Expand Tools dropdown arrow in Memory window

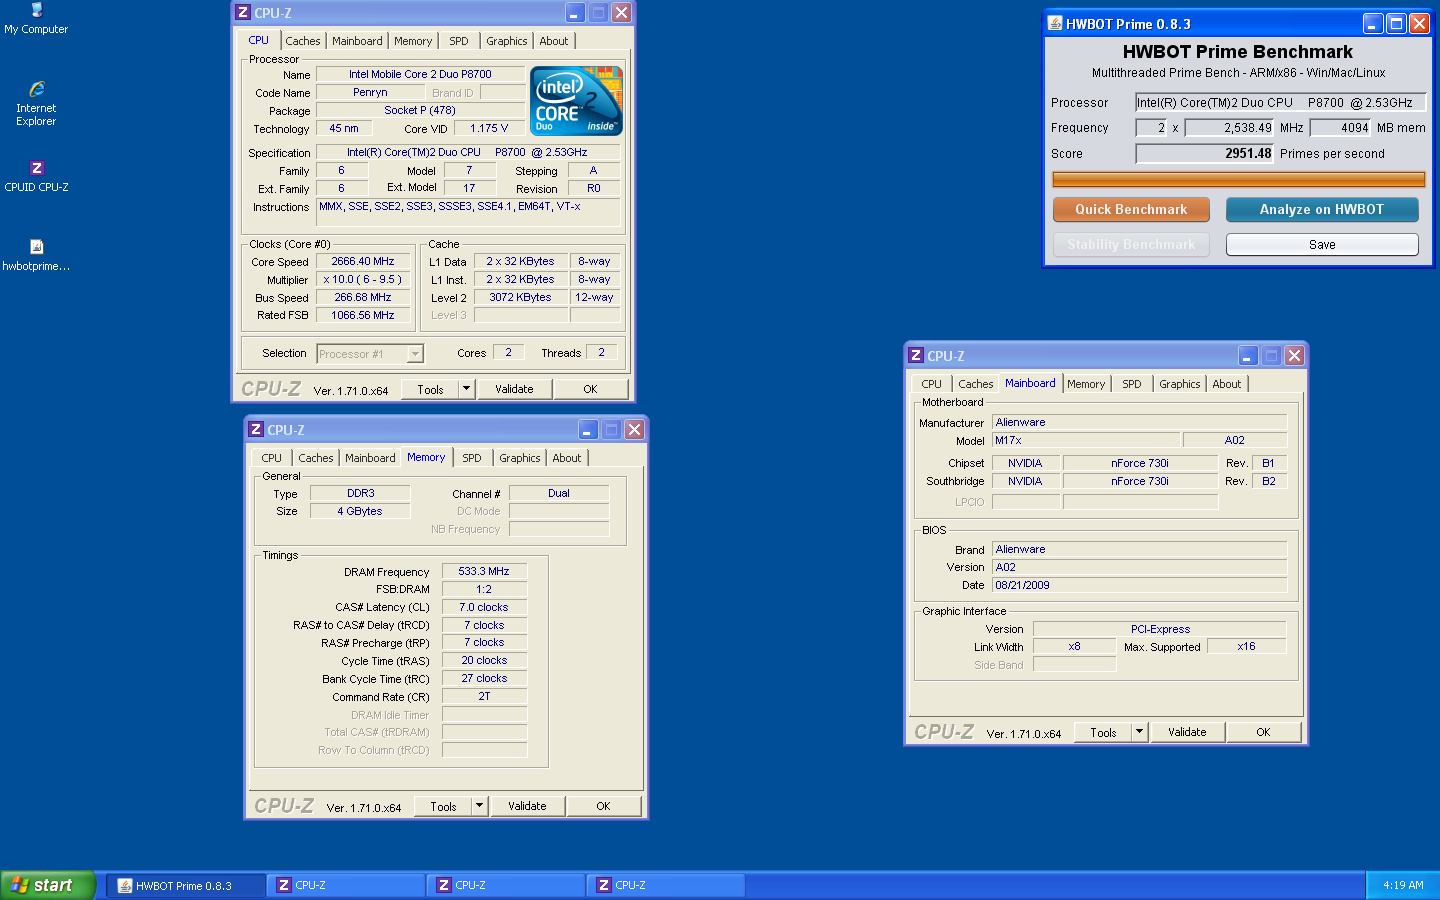point(479,806)
